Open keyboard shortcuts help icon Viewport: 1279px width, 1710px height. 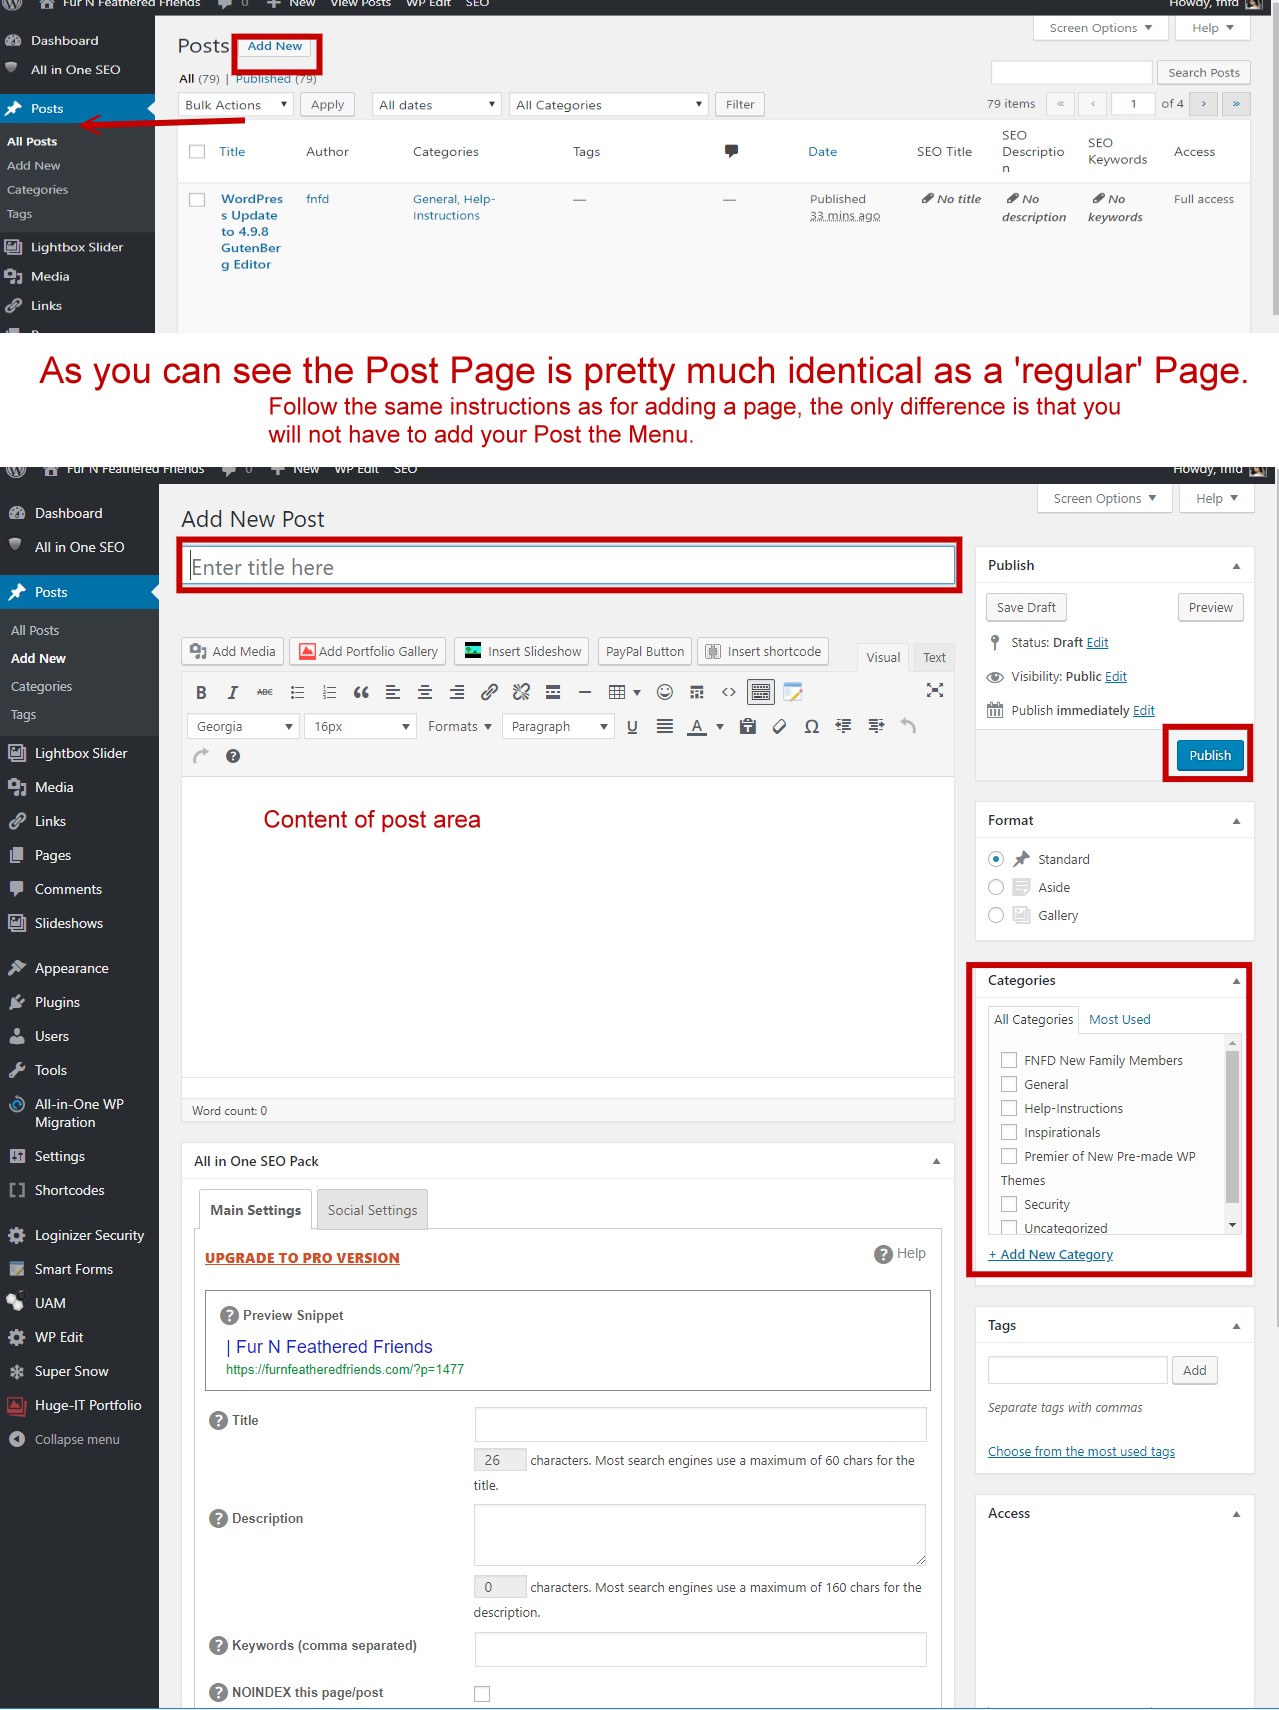click(x=233, y=756)
